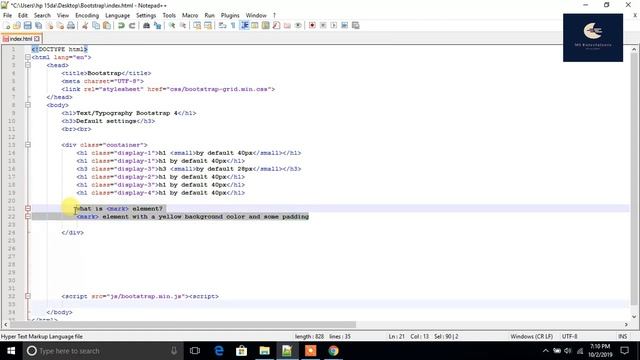Click the horizontal scrollbar thumb
This screenshot has width=640, height=360.
(183, 324)
